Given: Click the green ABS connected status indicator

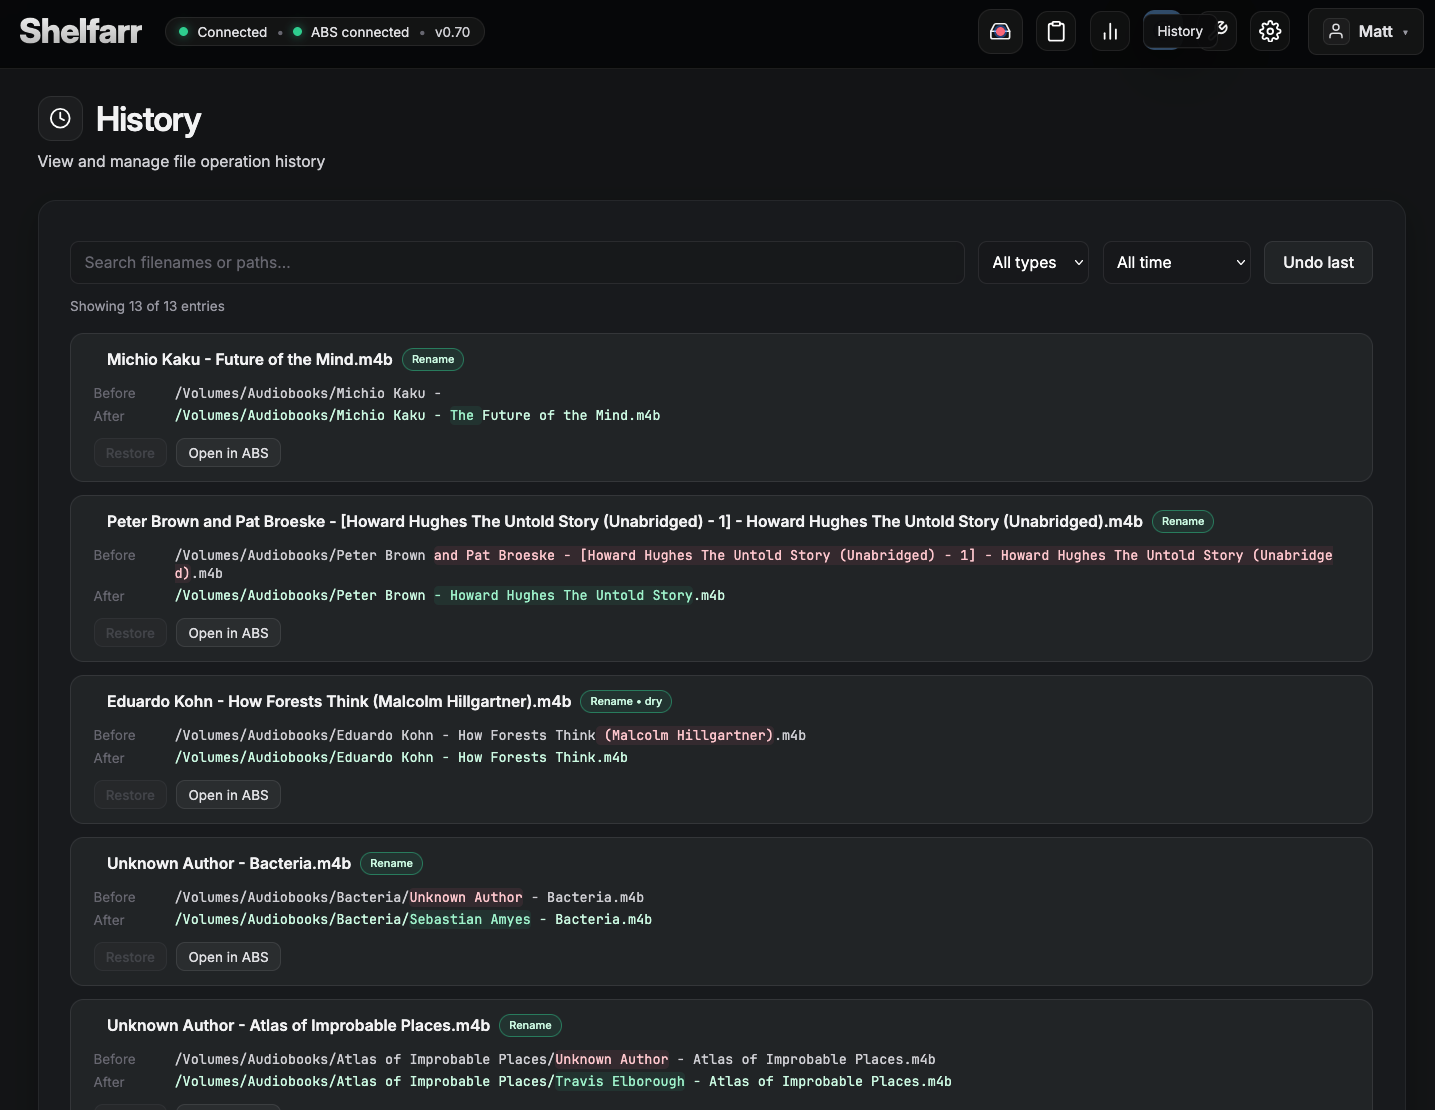Looking at the screenshot, I should pos(298,32).
